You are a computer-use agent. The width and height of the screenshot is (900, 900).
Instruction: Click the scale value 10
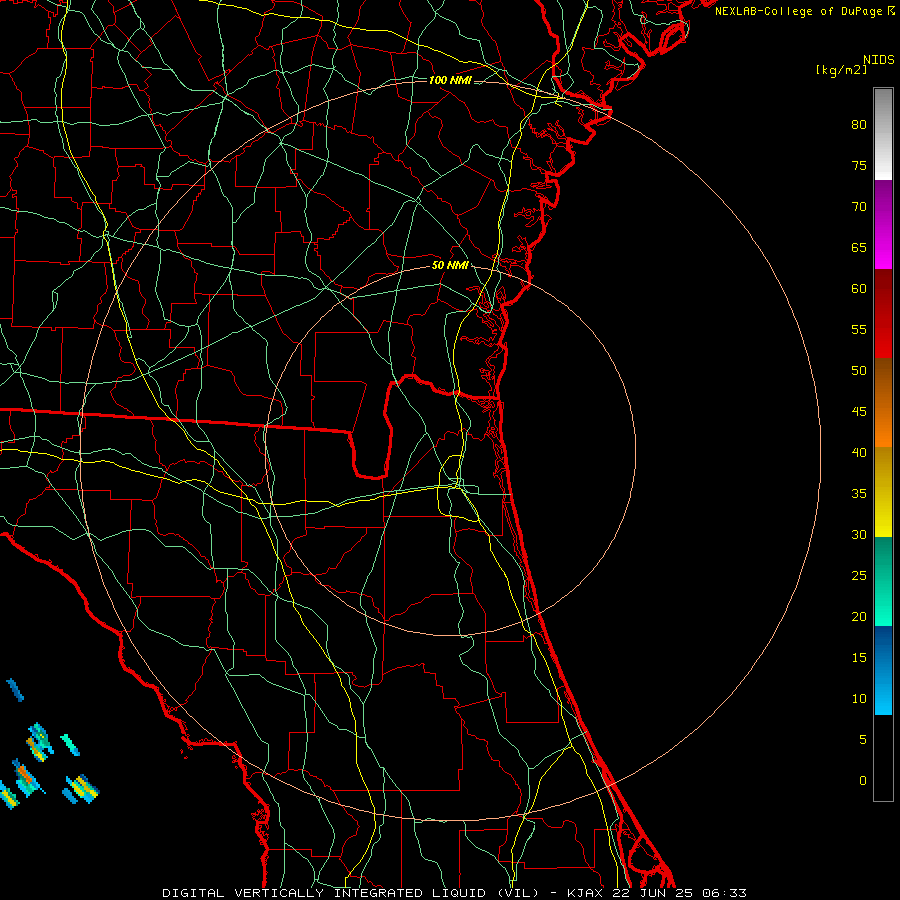859,699
